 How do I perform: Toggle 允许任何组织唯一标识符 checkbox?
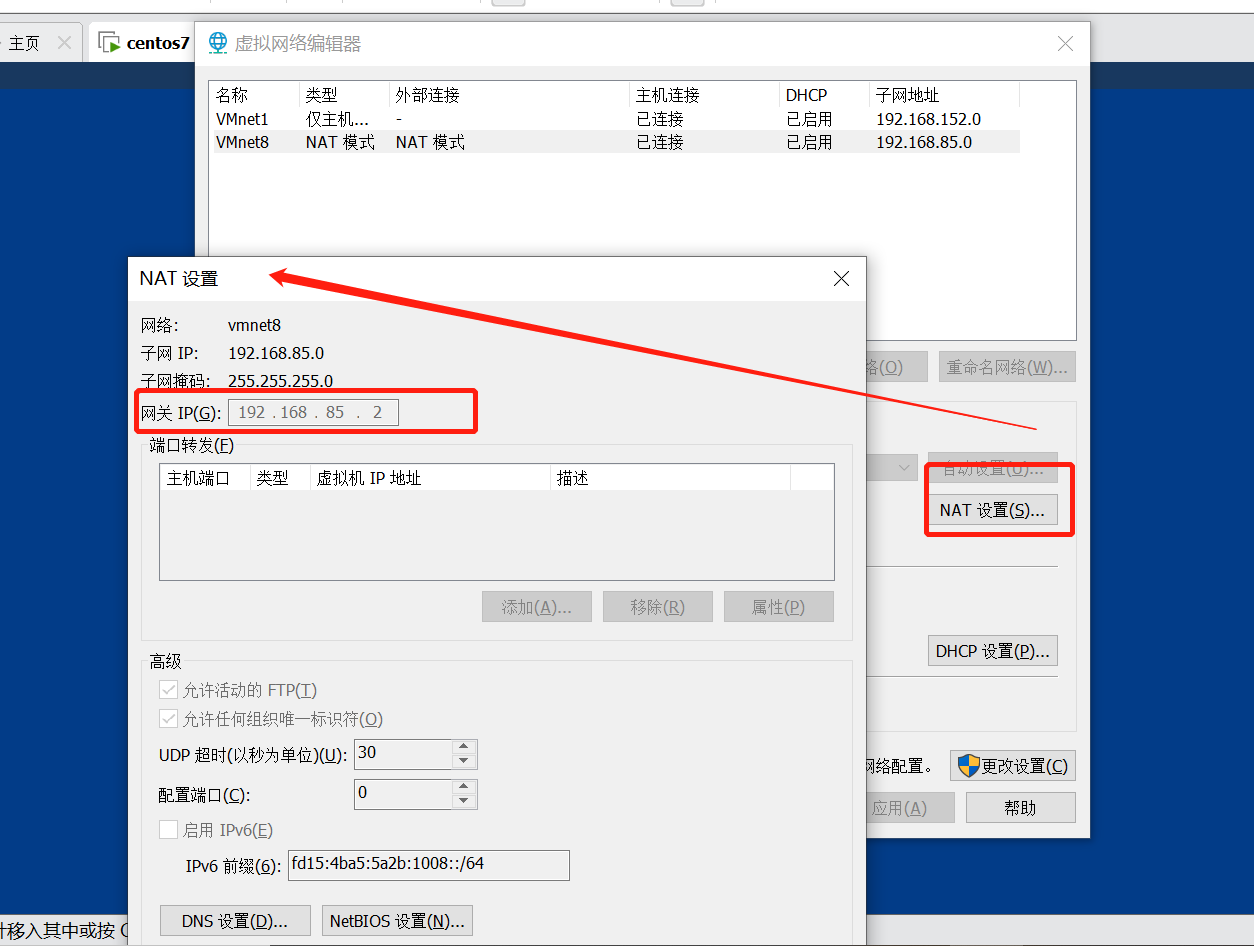point(168,719)
